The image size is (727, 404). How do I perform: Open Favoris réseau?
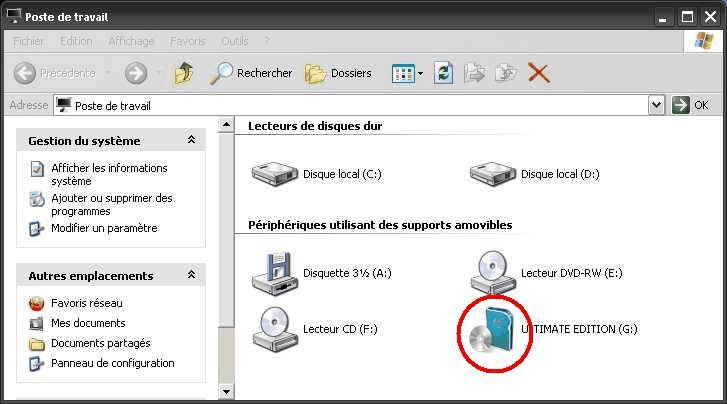click(87, 303)
